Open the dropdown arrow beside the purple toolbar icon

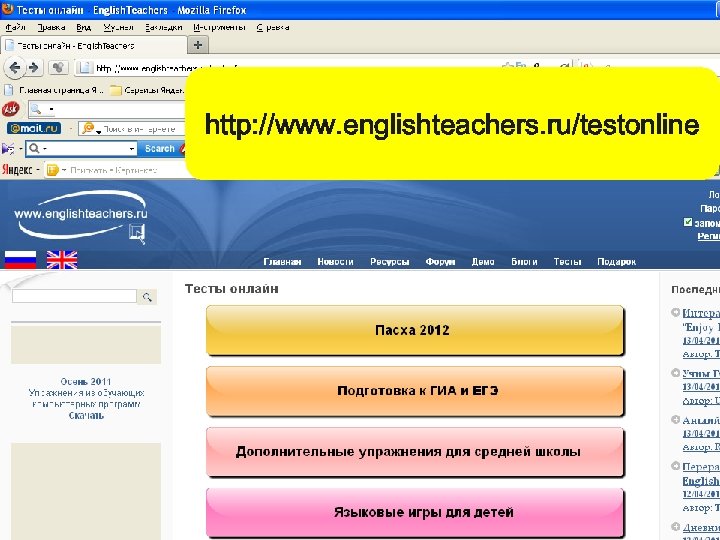(x=20, y=149)
